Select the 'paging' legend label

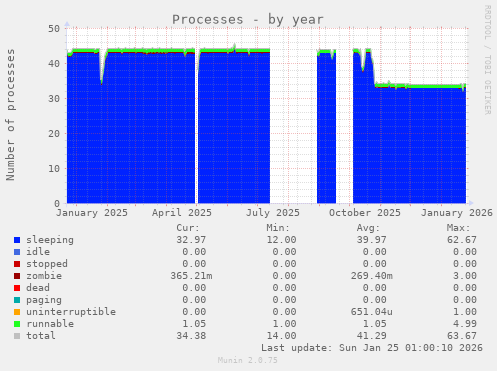[44, 300]
